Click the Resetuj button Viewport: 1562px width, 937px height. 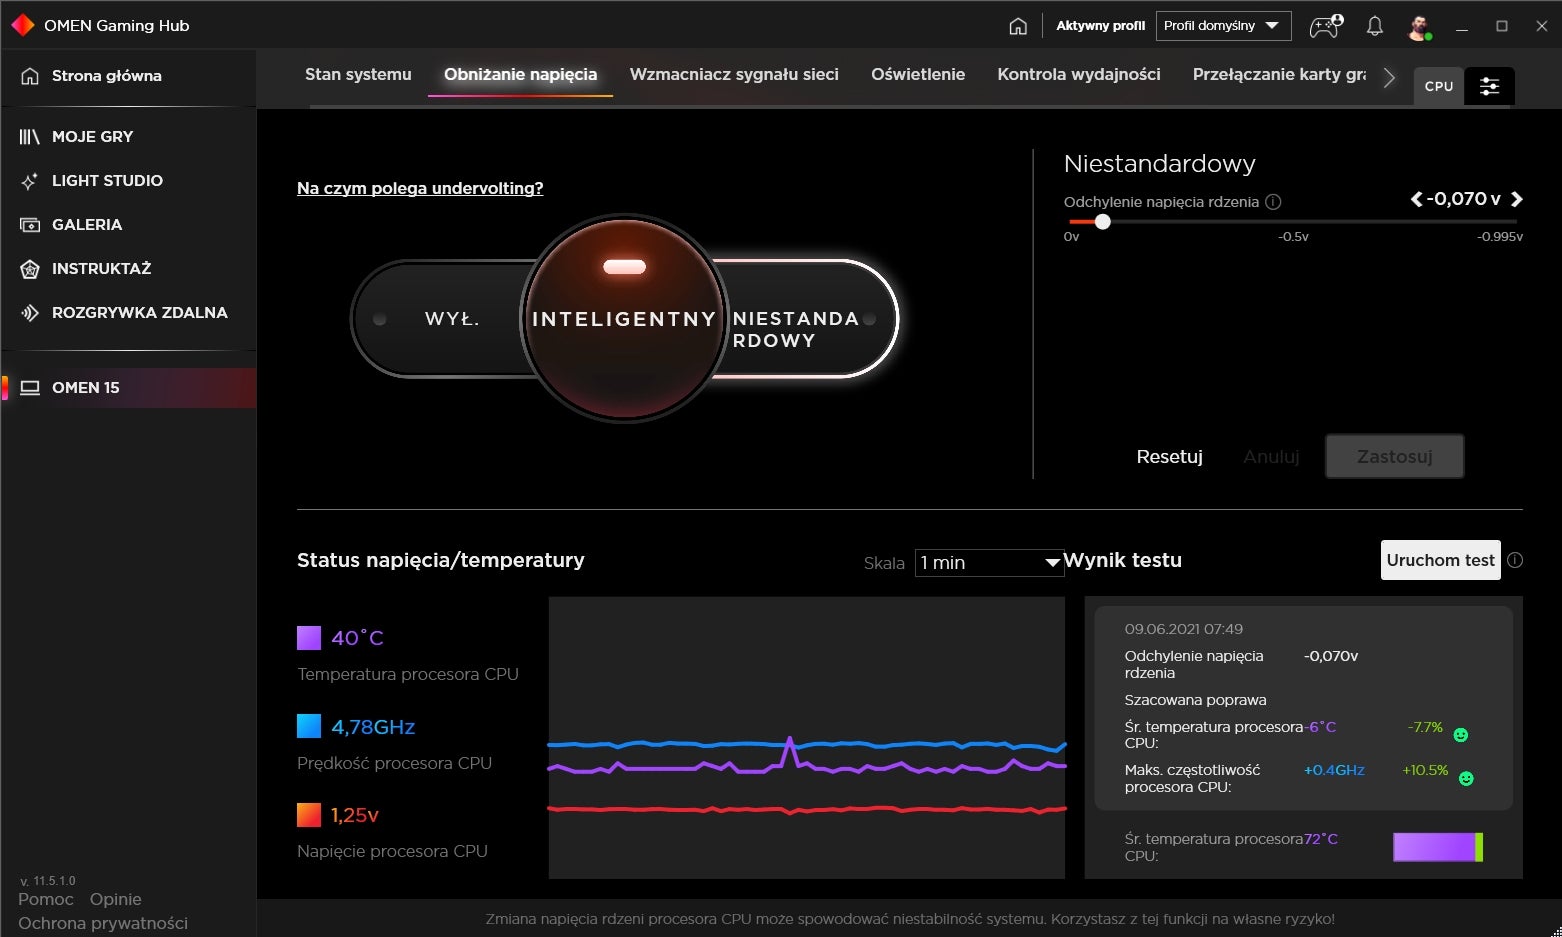(1169, 457)
